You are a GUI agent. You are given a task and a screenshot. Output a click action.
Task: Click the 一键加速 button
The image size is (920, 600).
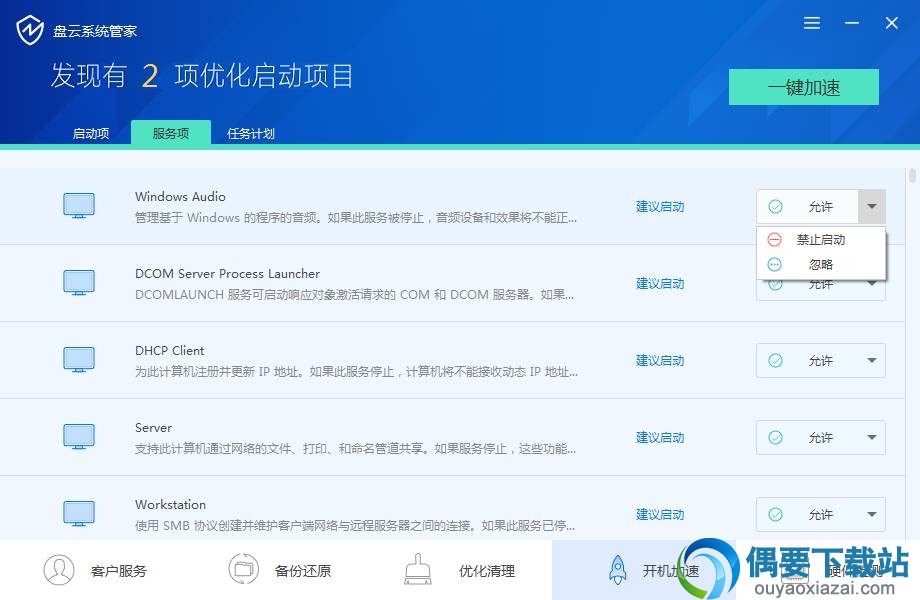[803, 87]
